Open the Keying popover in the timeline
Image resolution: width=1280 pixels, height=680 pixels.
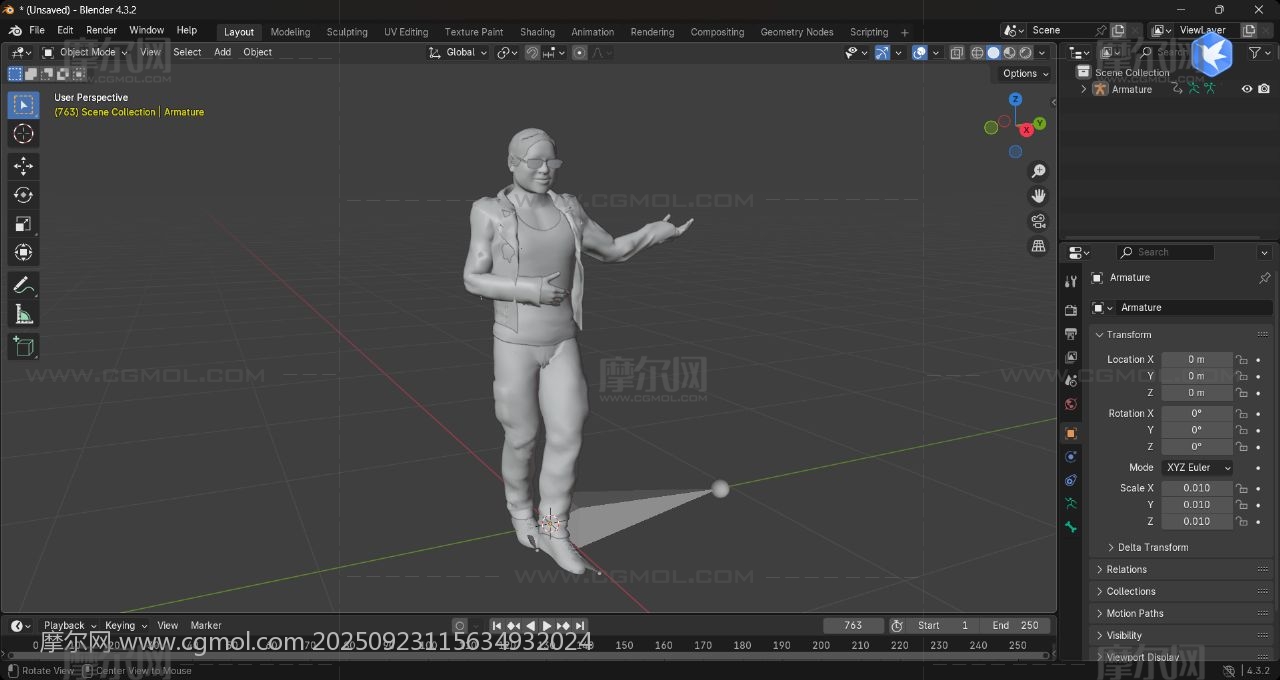pos(124,626)
